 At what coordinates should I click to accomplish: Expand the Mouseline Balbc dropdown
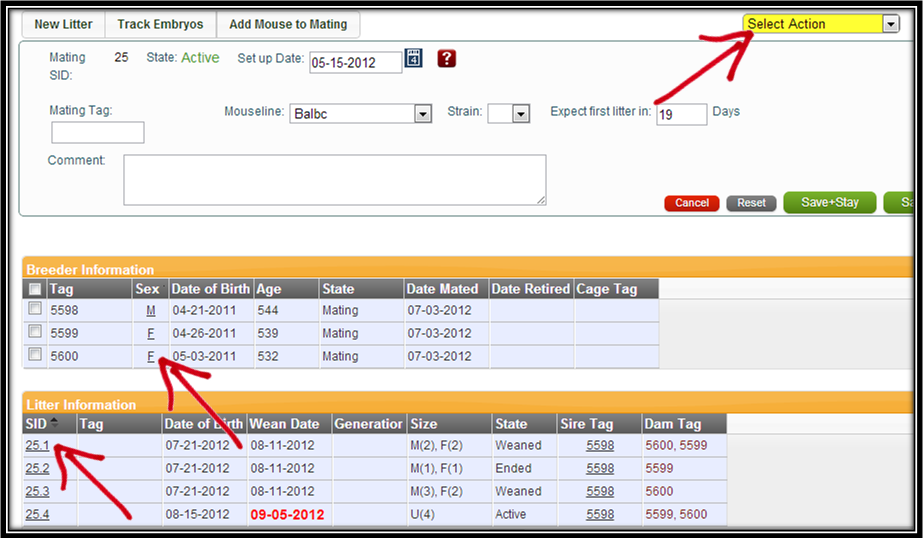(x=422, y=114)
